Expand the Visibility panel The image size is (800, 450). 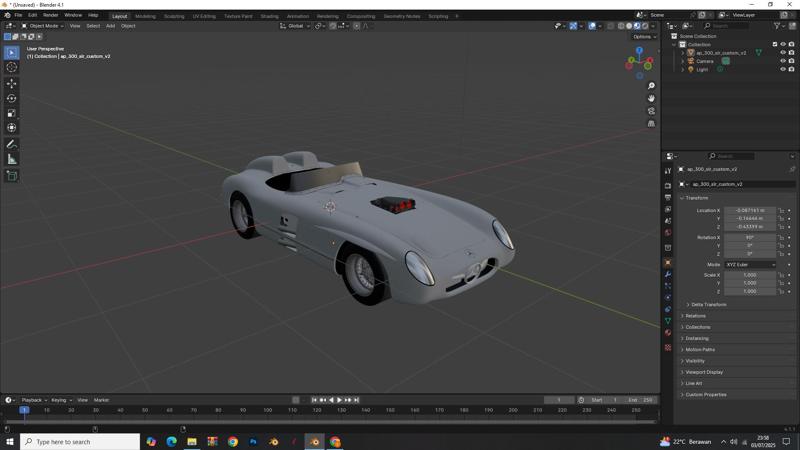tap(695, 361)
